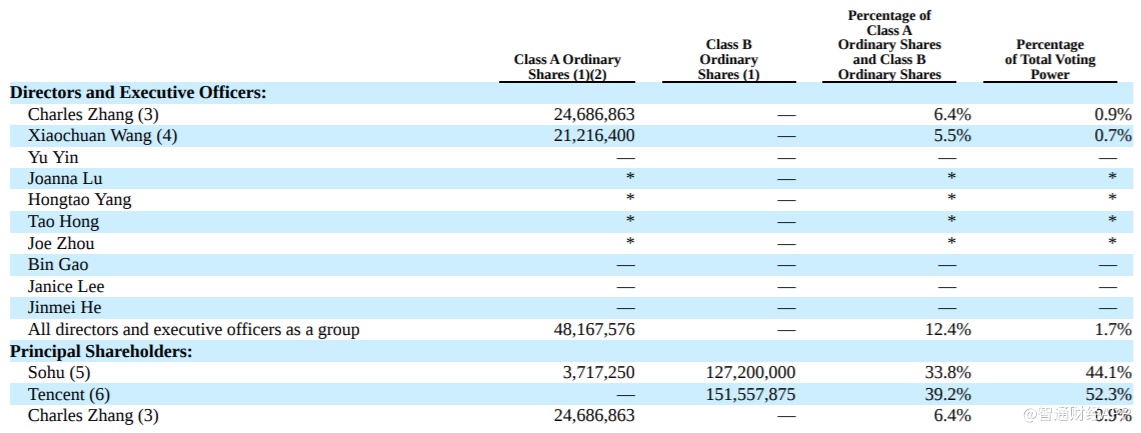Click the "Directors and Executive Officers:" section heading

click(138, 92)
